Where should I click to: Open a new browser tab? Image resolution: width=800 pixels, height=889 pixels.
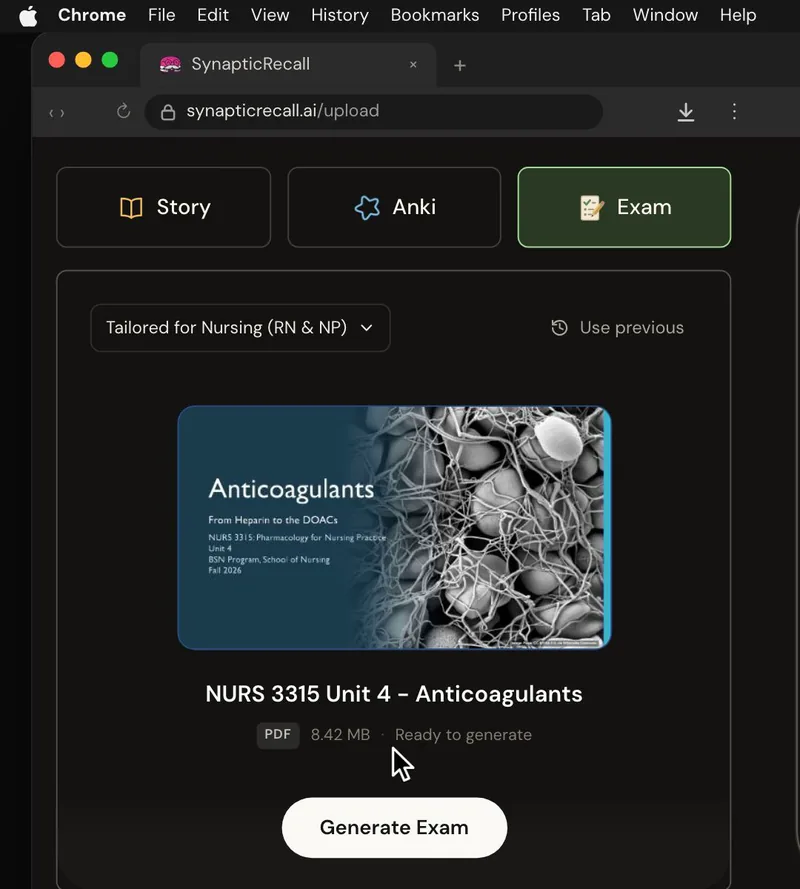pos(460,66)
